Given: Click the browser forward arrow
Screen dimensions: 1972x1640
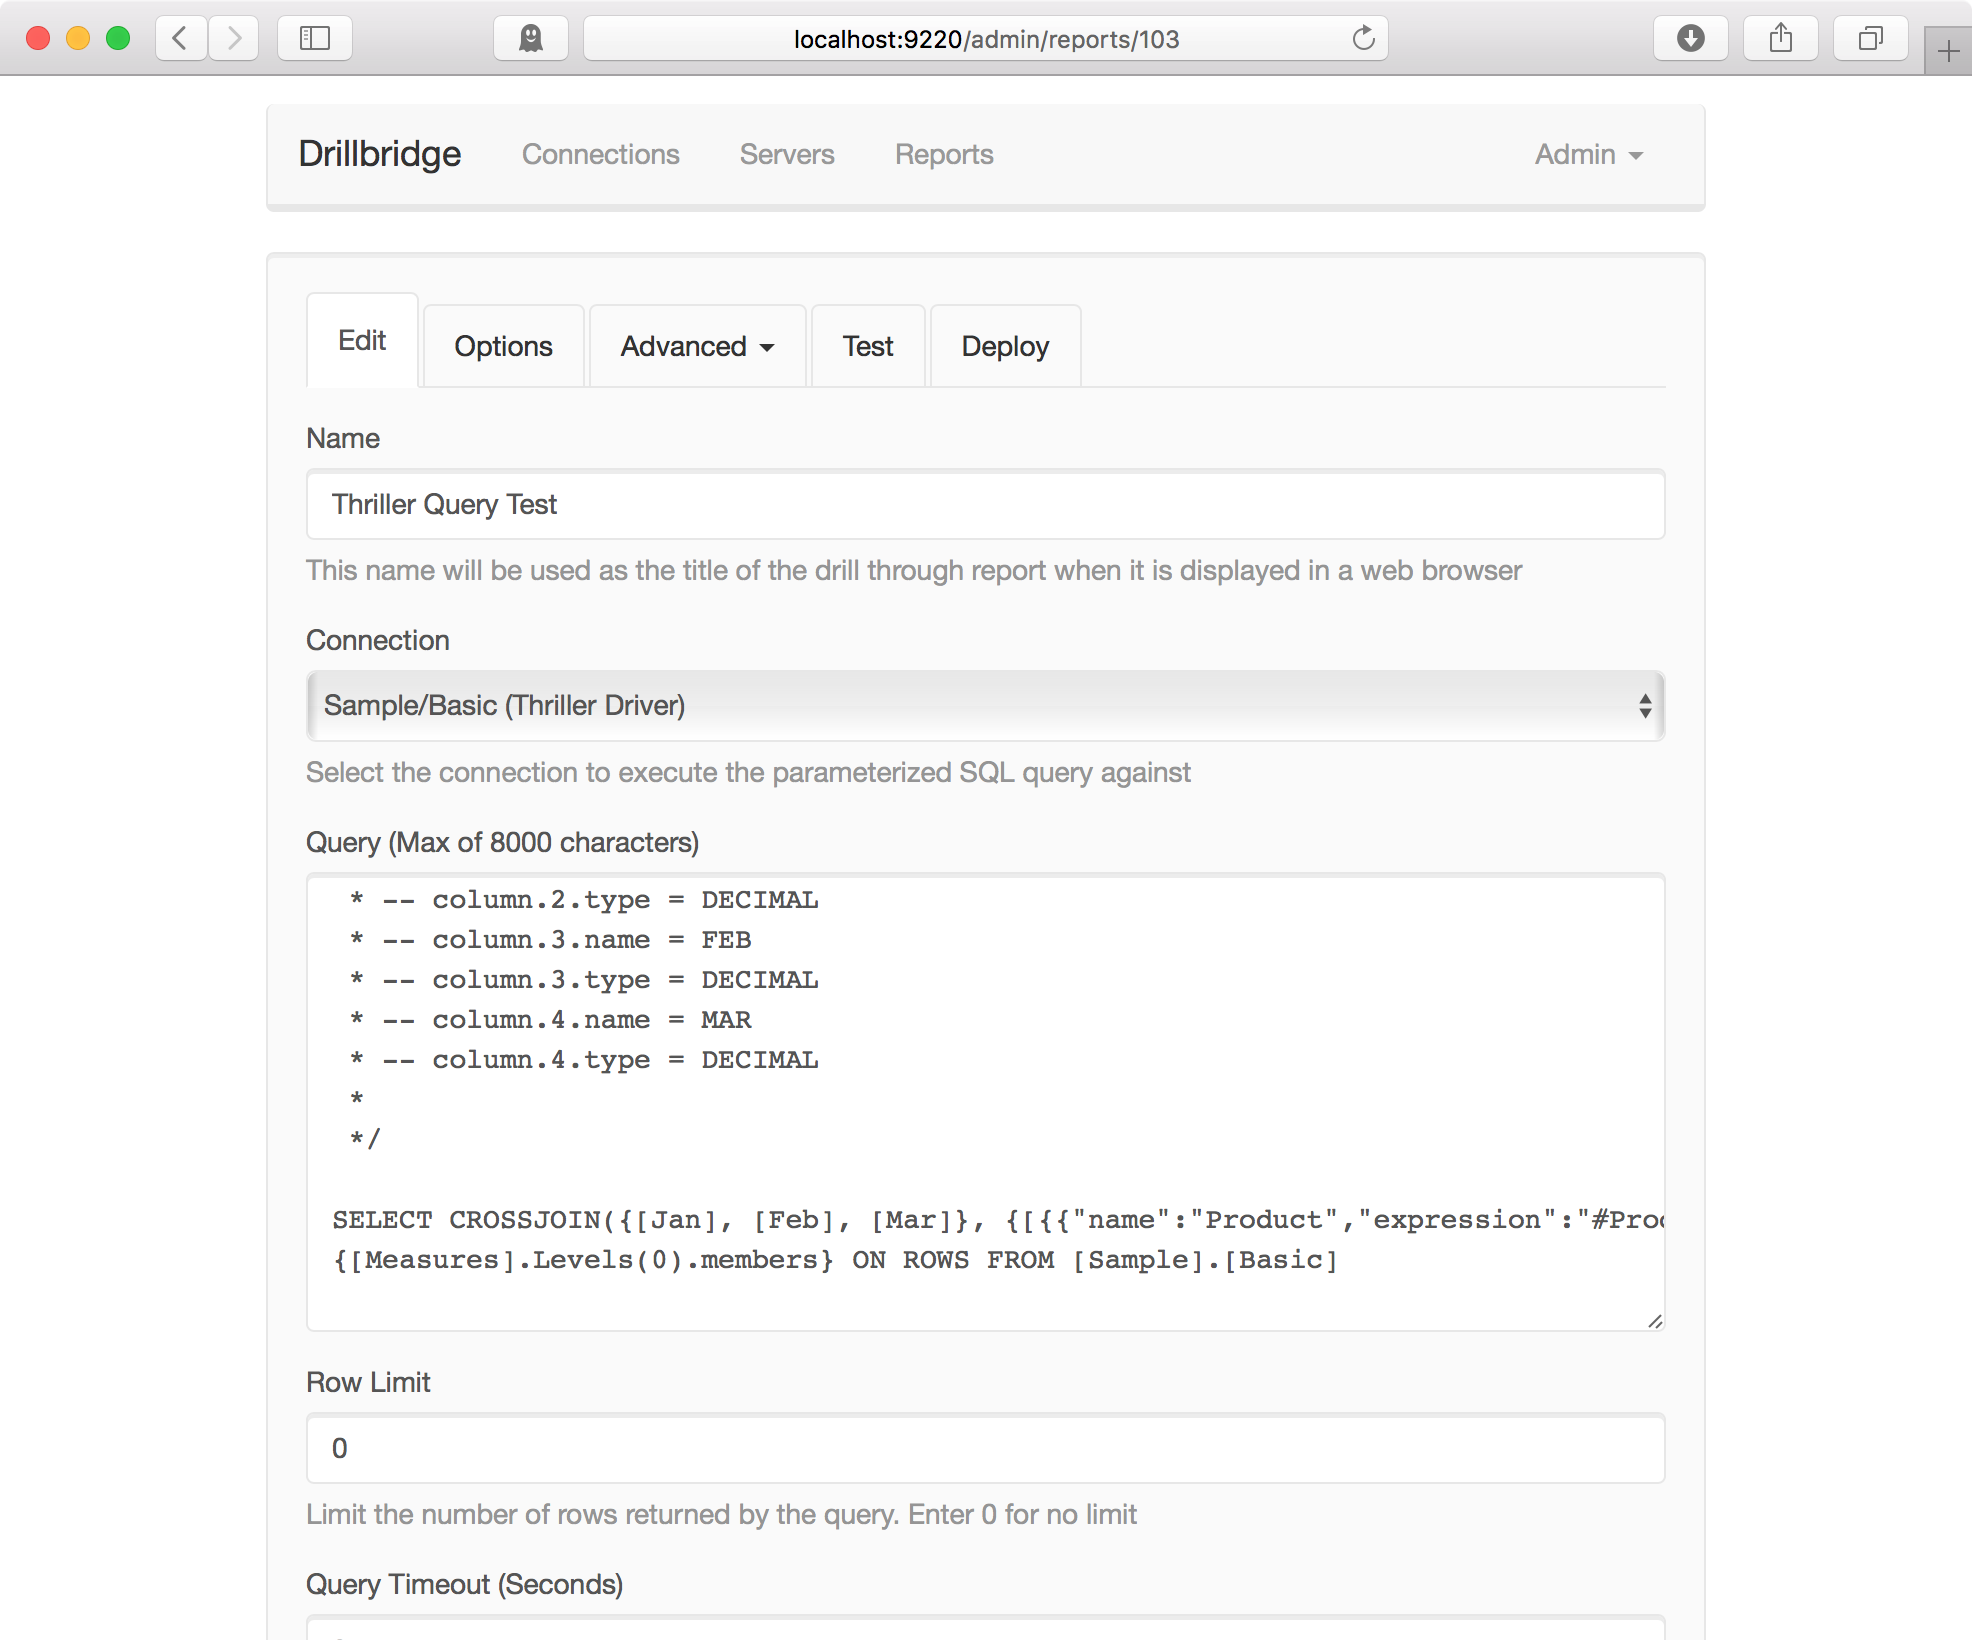Looking at the screenshot, I should coord(234,39).
